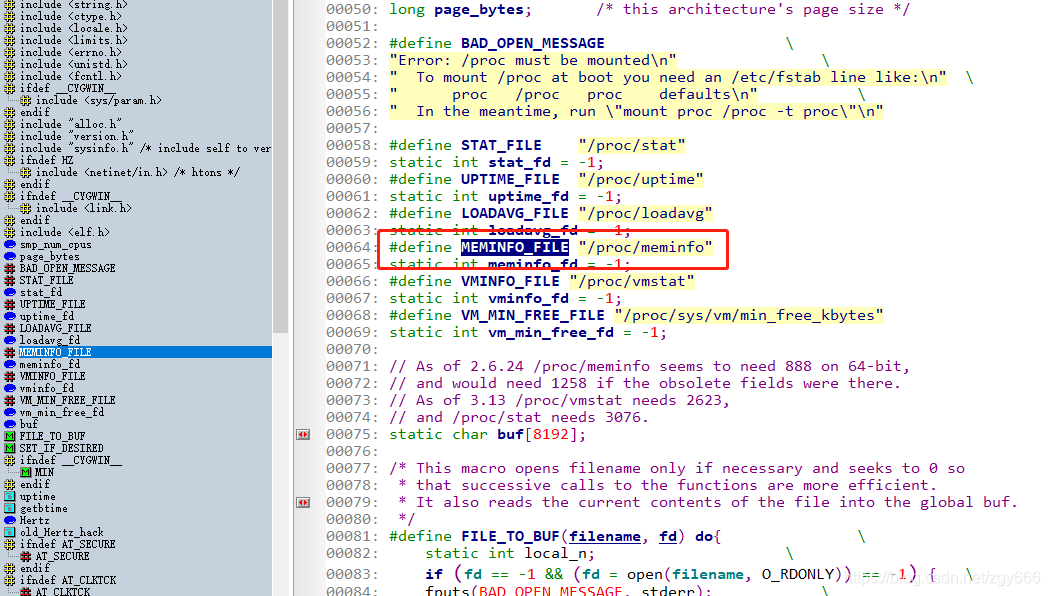Click the green M icon beside FILE_TO_BUF
1050x596 pixels.
pos(9,437)
